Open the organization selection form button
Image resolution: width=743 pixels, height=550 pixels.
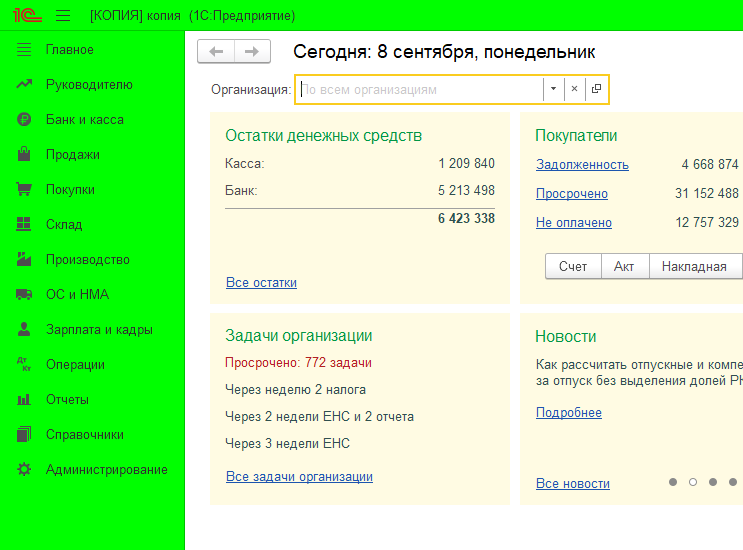[x=596, y=89]
